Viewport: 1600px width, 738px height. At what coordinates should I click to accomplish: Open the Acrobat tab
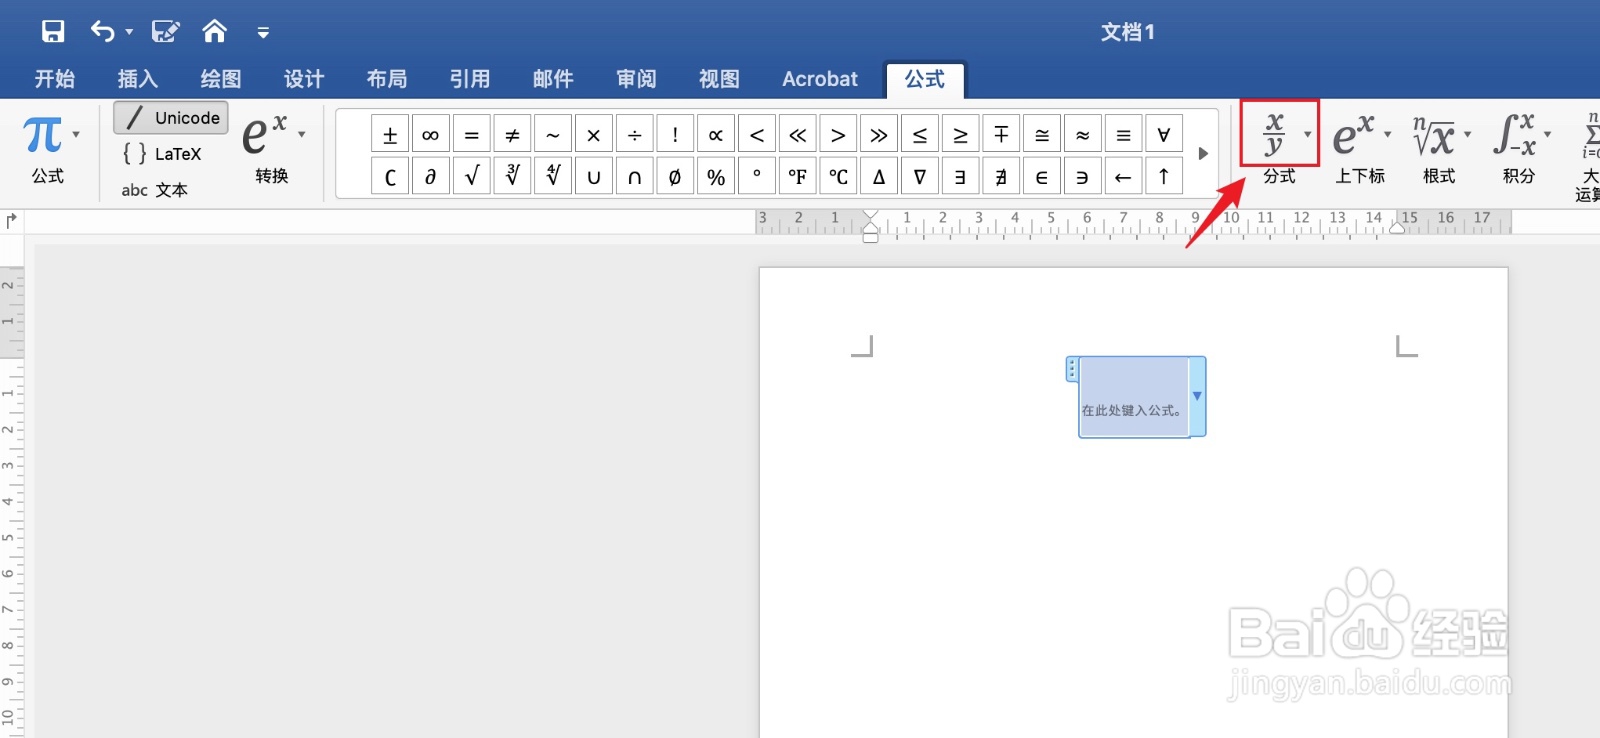820,79
